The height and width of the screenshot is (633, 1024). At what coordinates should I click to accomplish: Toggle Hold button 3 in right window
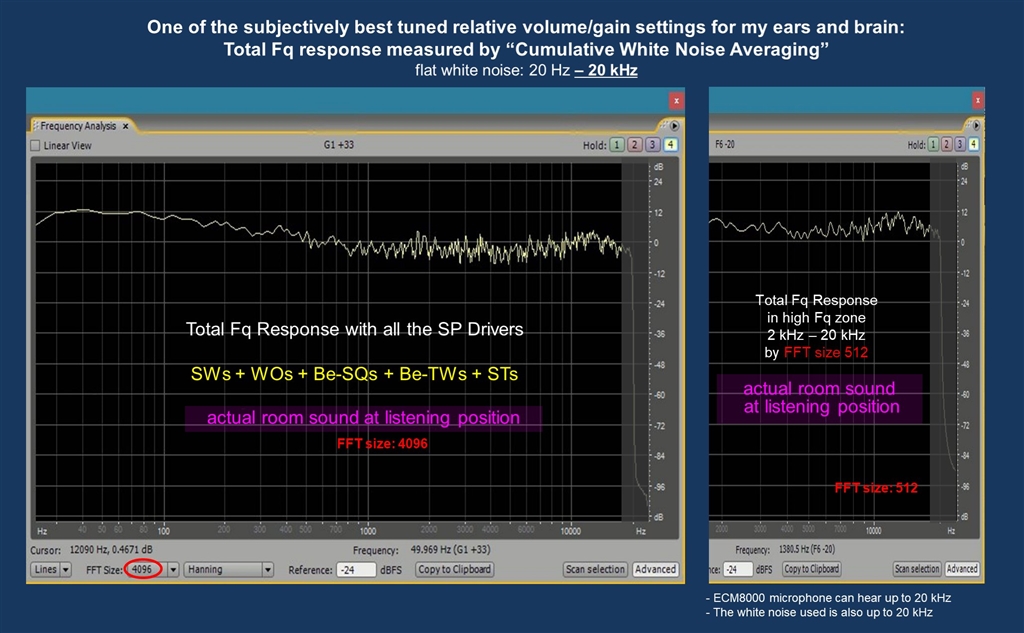coord(960,144)
